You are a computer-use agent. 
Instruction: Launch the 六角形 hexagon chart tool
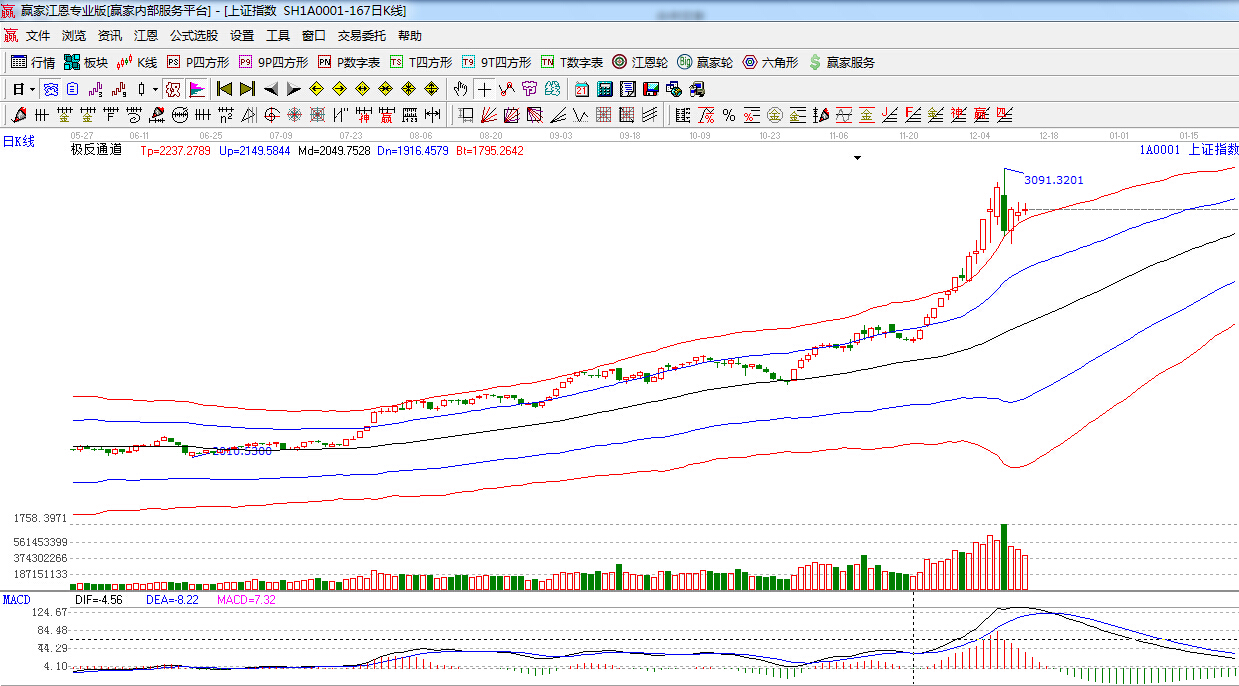click(x=770, y=62)
